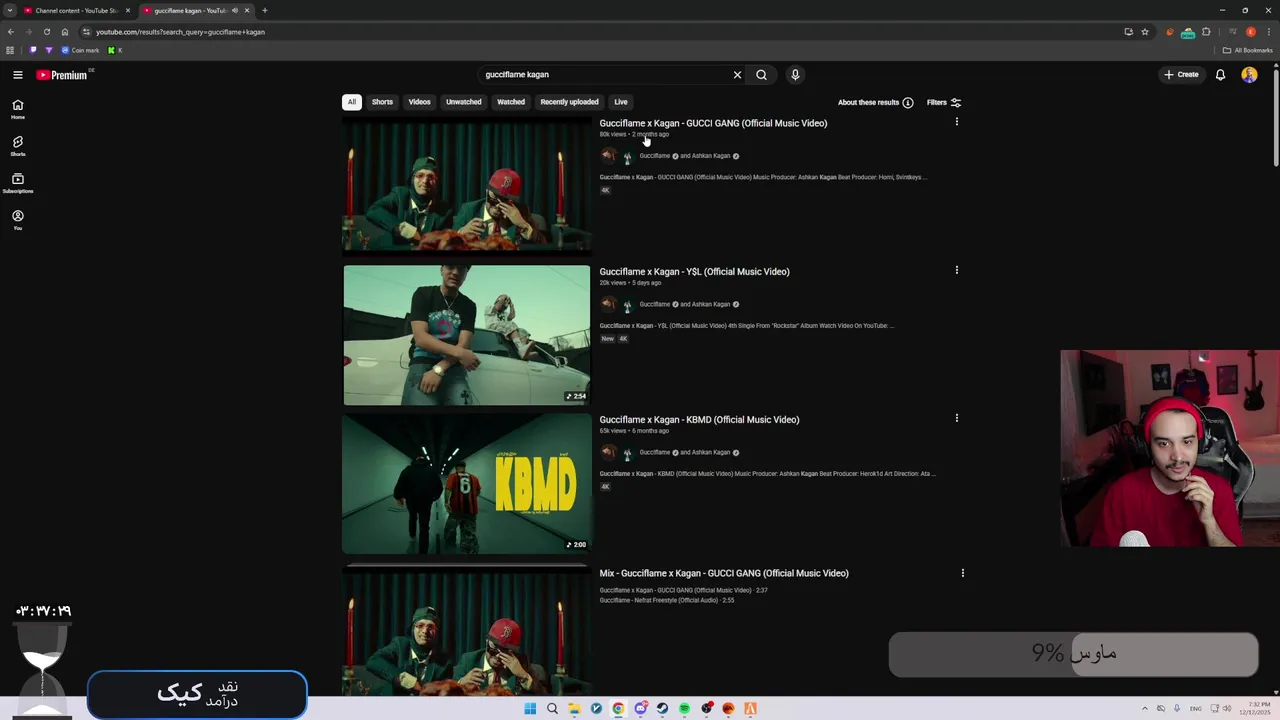The image size is (1280, 720).
Task: Click the browser address bar URL
Action: click(180, 32)
